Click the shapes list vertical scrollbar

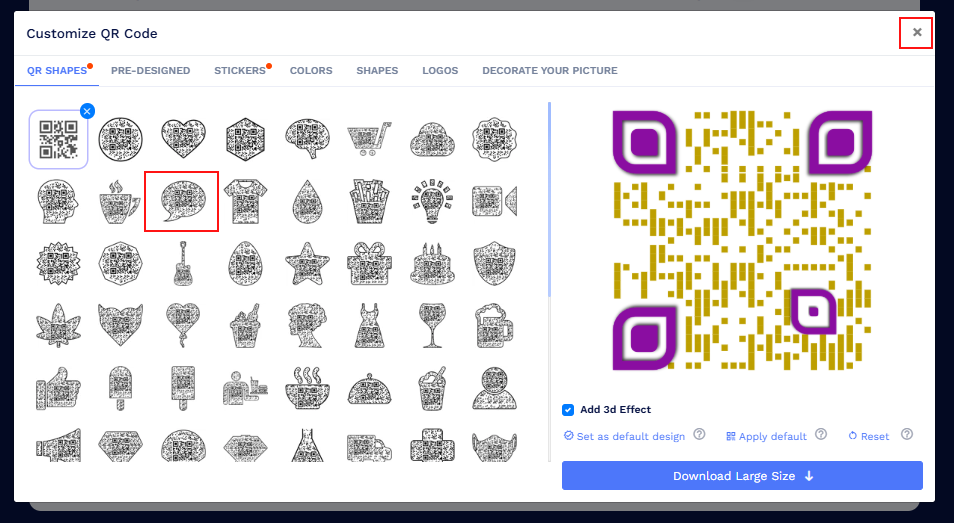click(x=549, y=199)
